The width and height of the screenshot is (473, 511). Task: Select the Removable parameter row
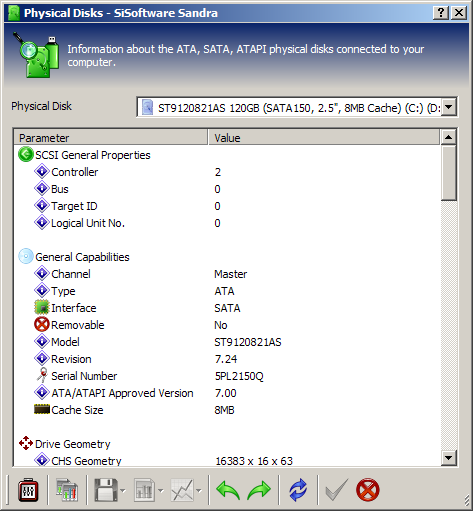click(x=227, y=325)
